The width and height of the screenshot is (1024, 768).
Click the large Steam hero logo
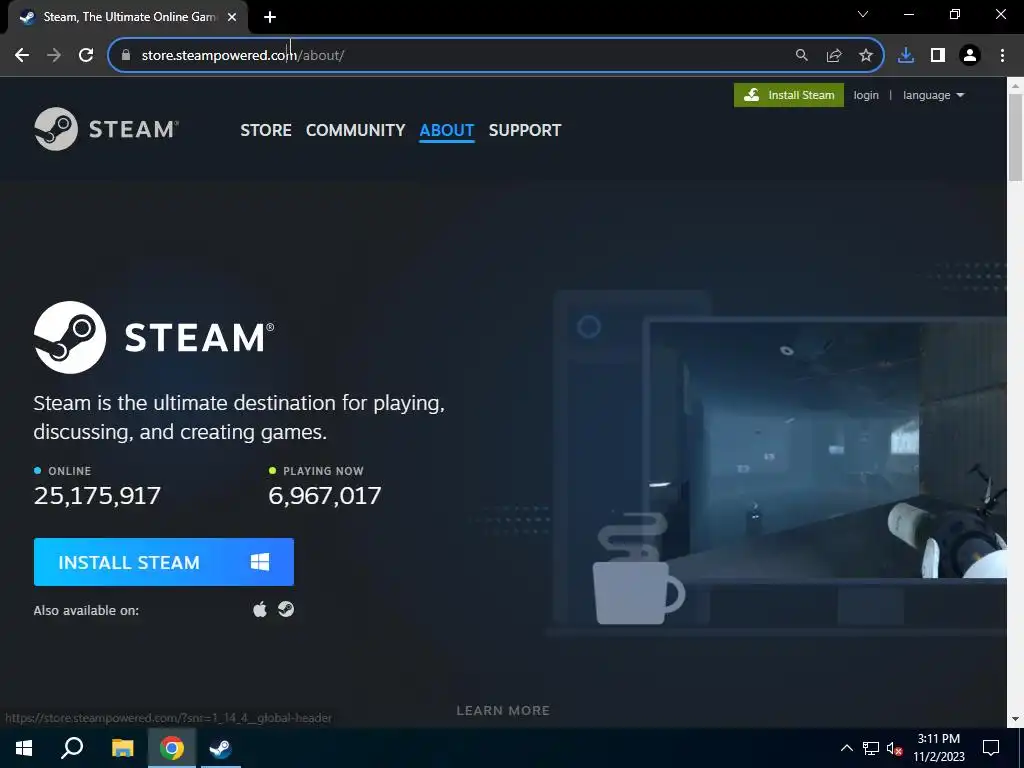tap(154, 338)
